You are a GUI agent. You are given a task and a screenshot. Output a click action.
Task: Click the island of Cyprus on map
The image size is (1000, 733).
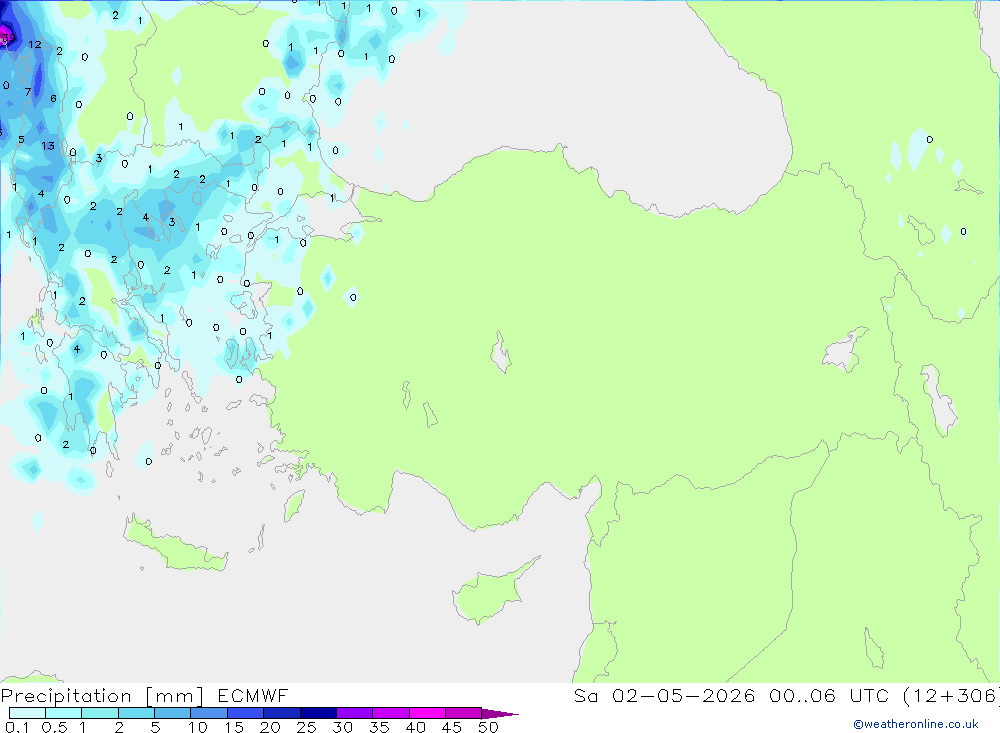(x=491, y=593)
